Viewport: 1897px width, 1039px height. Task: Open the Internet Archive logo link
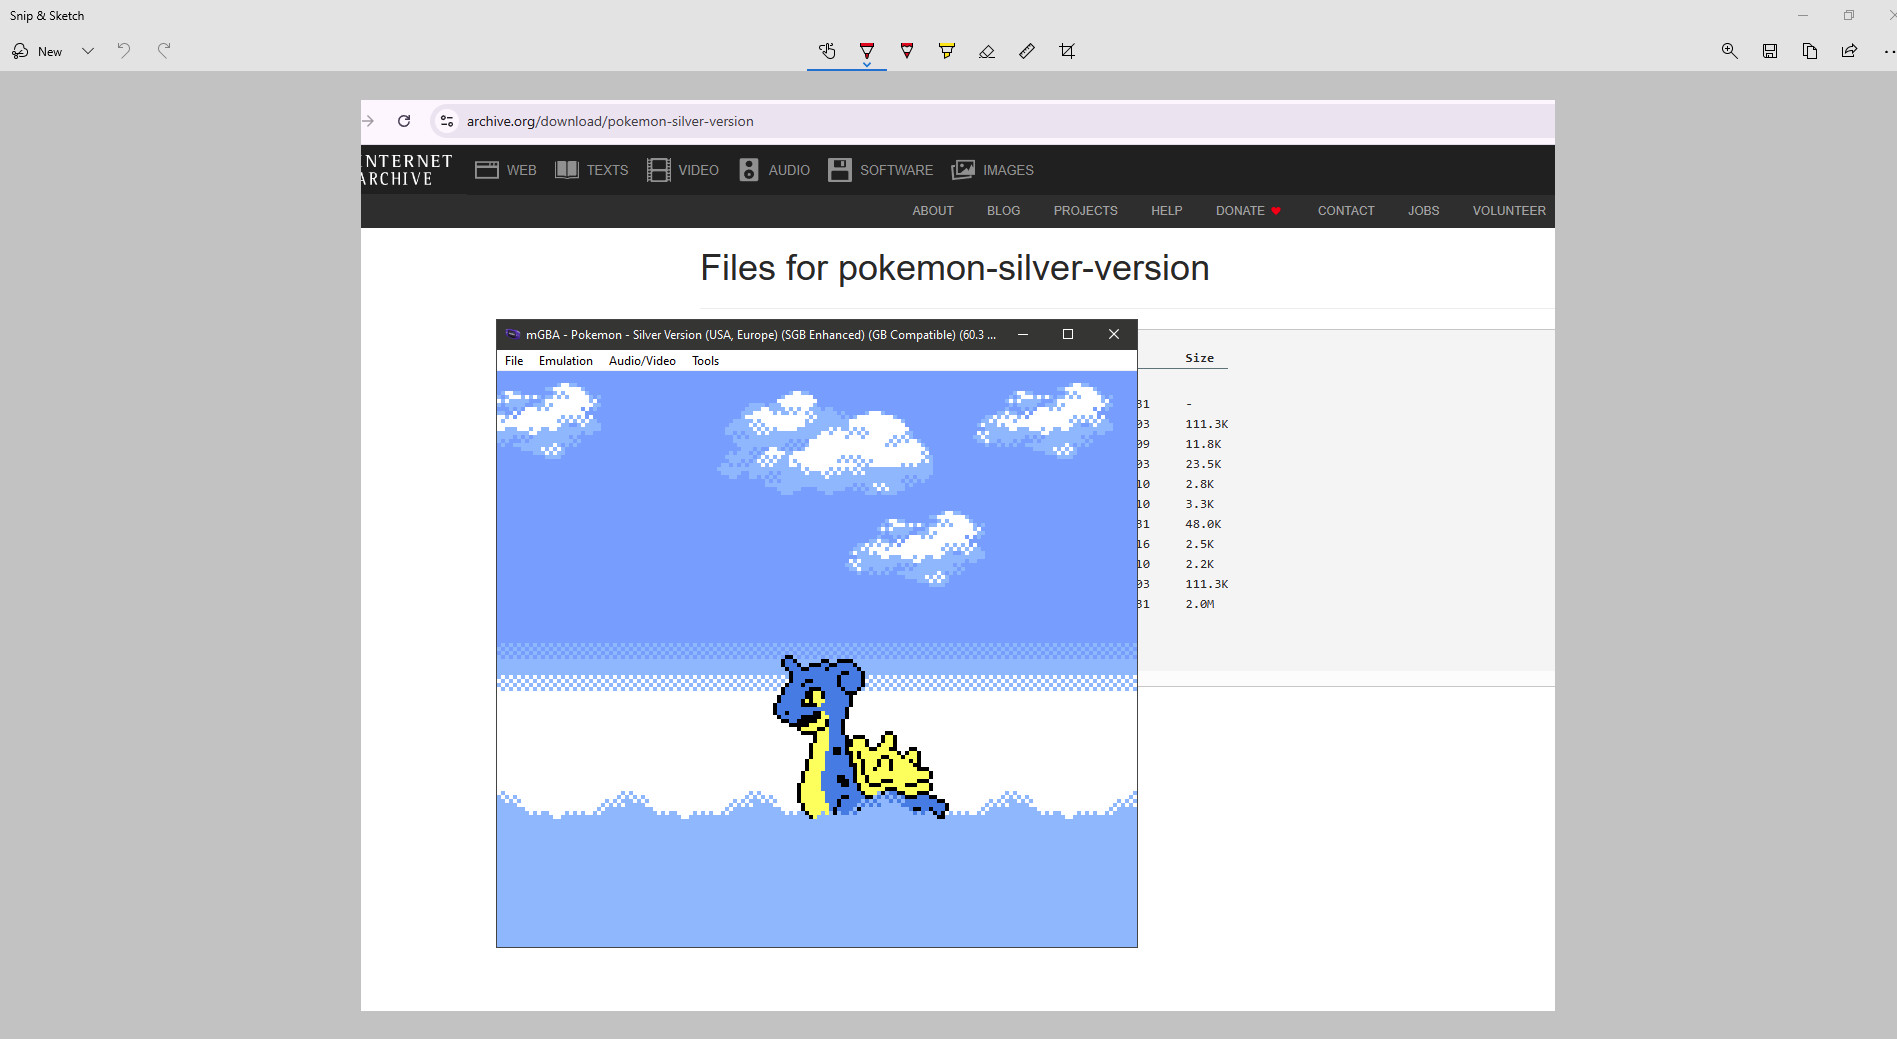(x=408, y=170)
